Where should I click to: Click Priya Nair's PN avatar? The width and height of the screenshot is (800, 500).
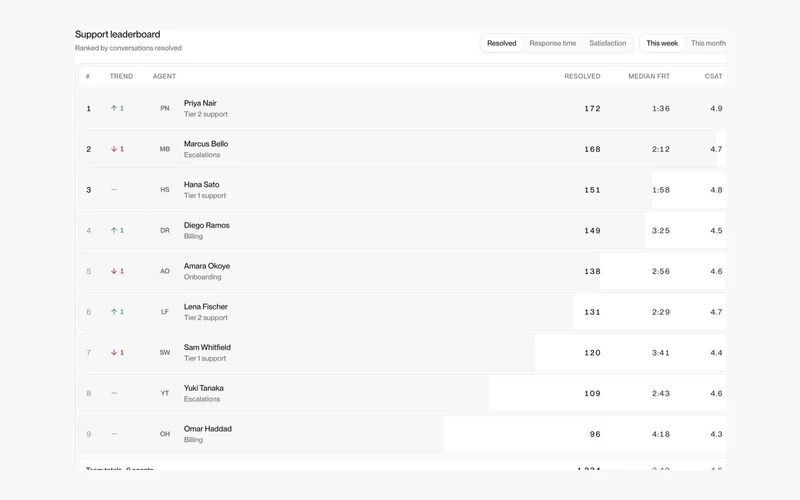[x=164, y=108]
